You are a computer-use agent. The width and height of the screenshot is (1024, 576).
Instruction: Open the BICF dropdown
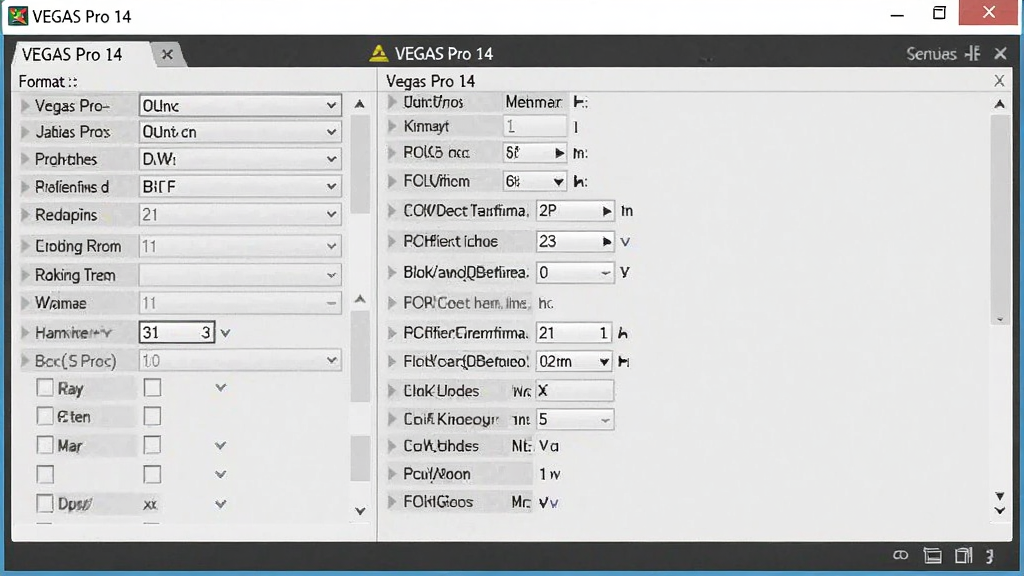240,187
